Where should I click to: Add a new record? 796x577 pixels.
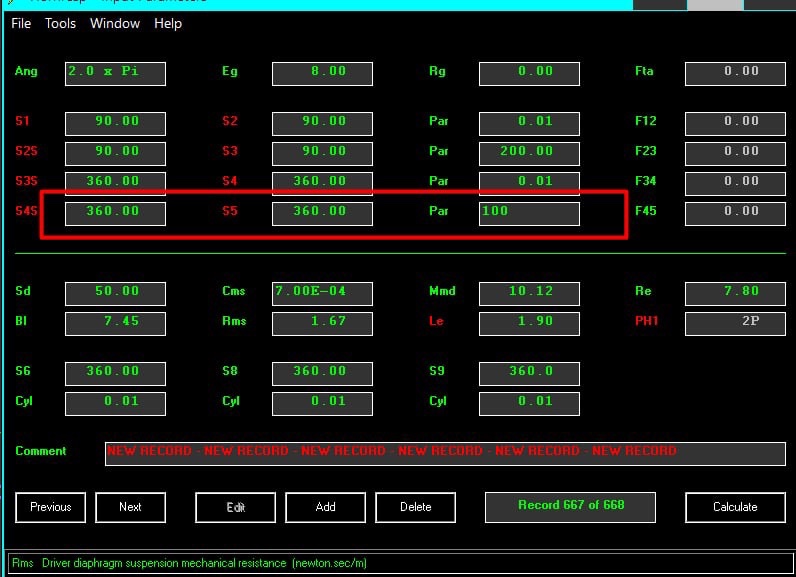(x=325, y=507)
